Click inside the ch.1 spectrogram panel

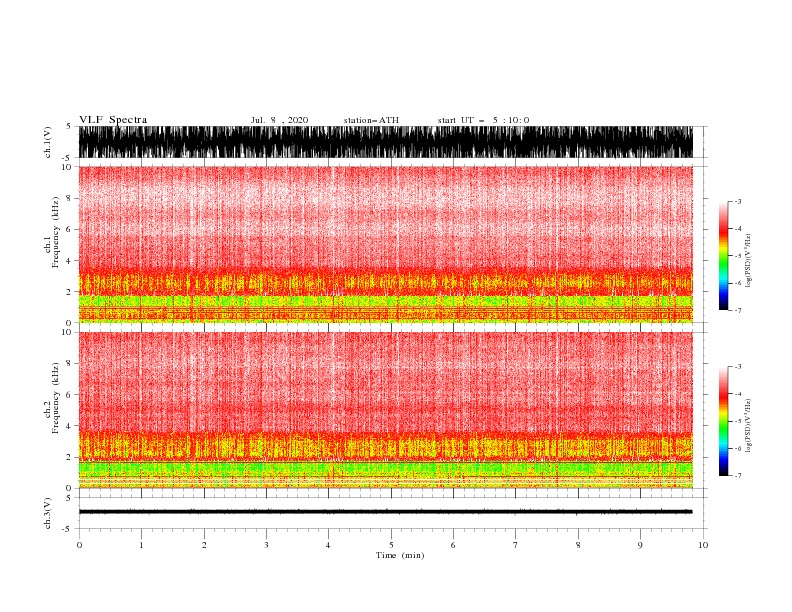pos(385,244)
